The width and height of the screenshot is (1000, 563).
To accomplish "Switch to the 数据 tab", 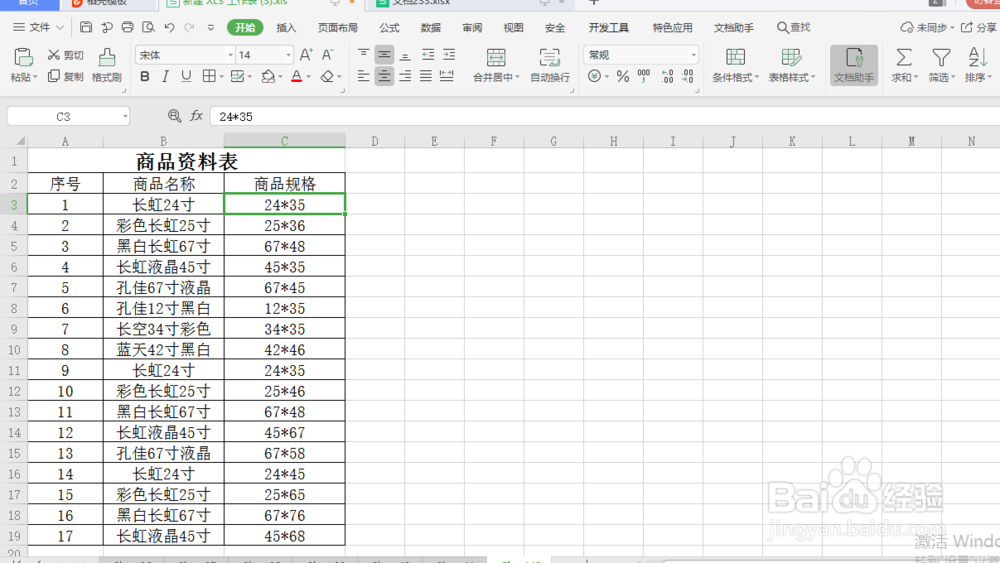I will coord(430,27).
